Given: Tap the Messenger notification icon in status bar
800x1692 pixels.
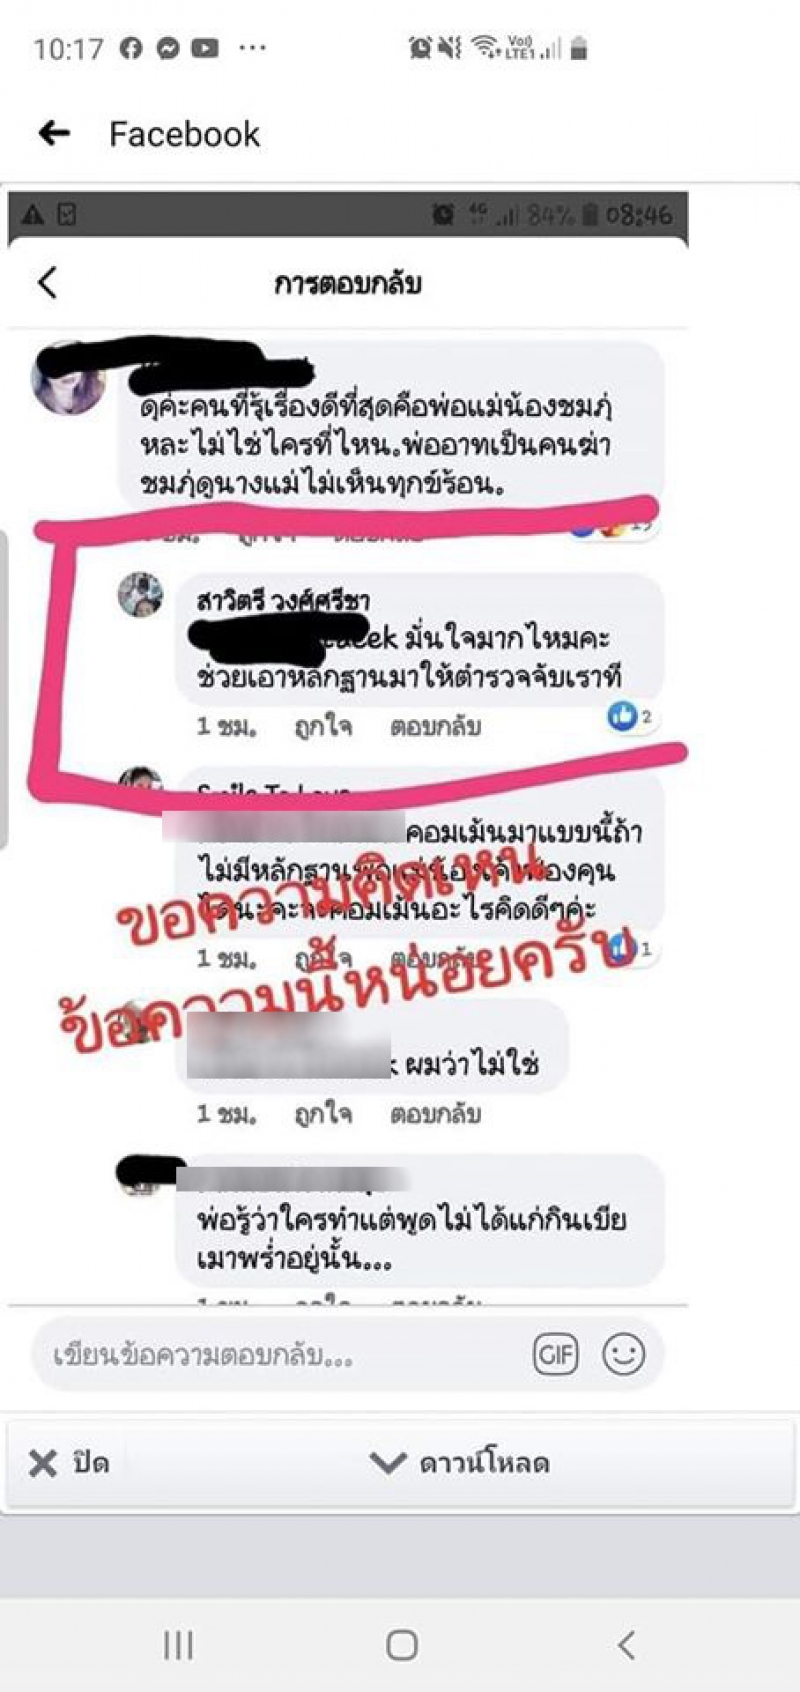Looking at the screenshot, I should point(168,47).
